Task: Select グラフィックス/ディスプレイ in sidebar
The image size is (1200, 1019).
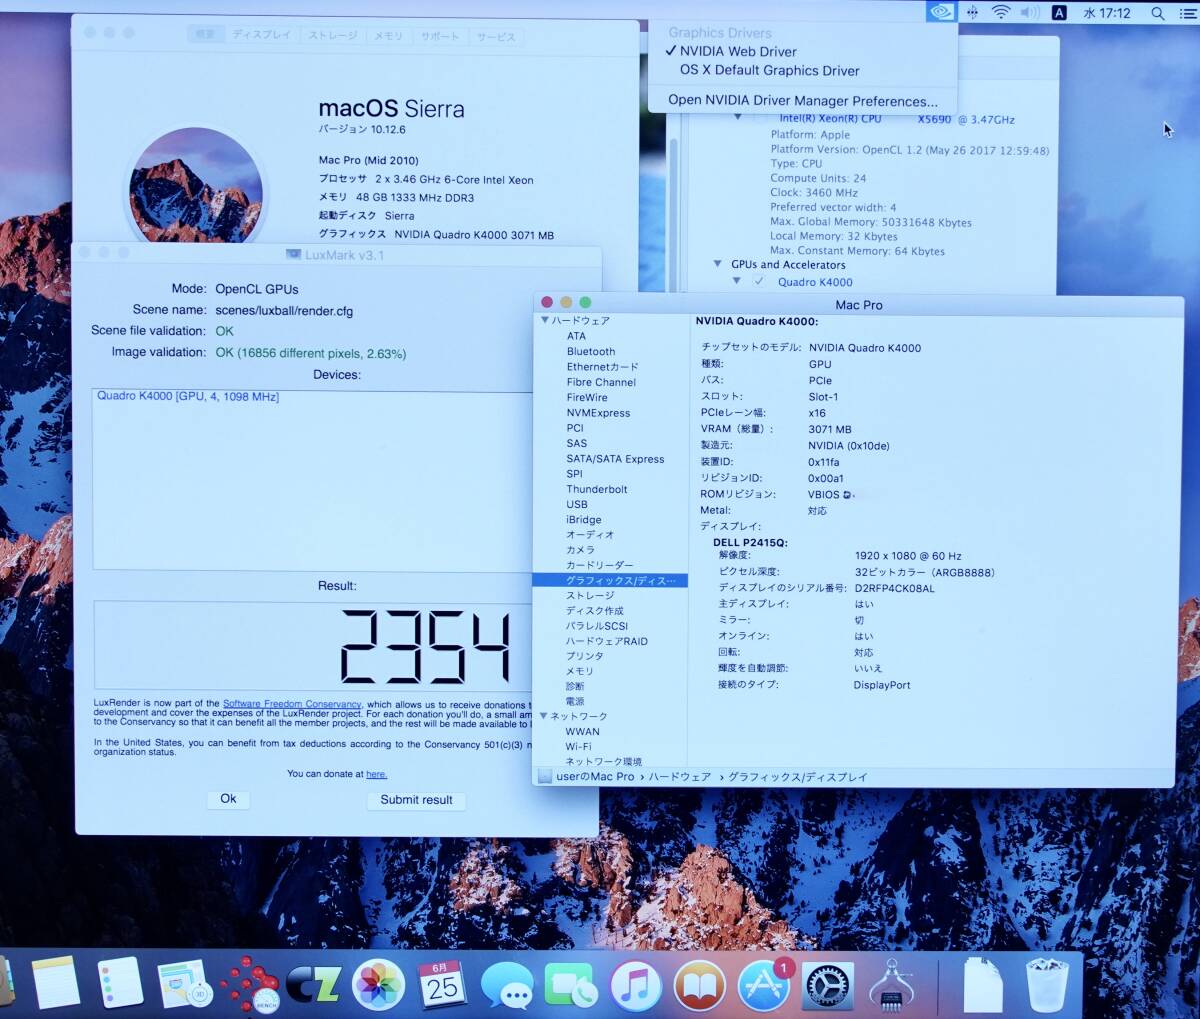Action: 610,580
